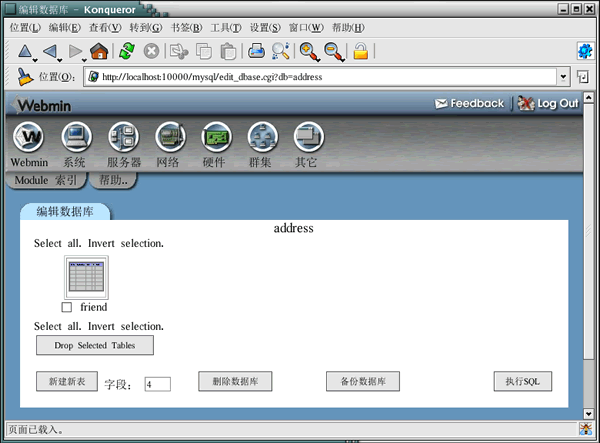Click the Konqueror gear animation icon

pyautogui.click(x=585, y=51)
